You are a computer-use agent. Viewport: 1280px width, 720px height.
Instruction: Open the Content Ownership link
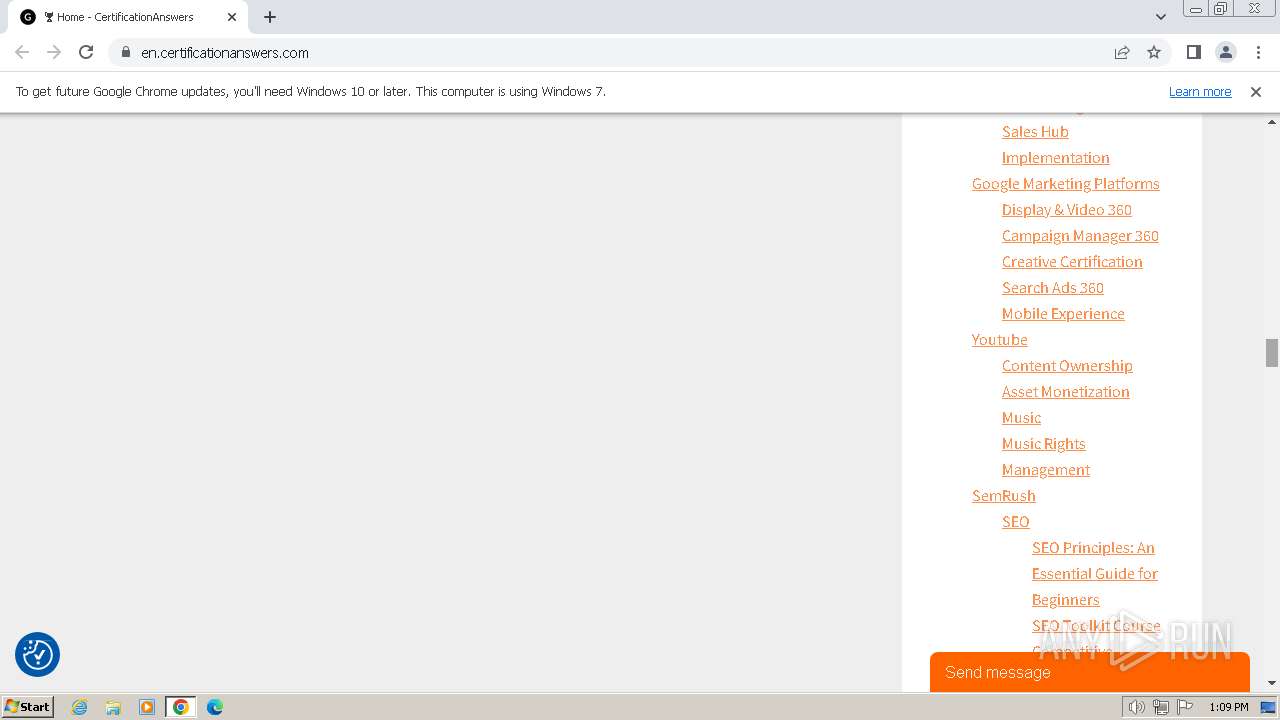[x=1067, y=366]
